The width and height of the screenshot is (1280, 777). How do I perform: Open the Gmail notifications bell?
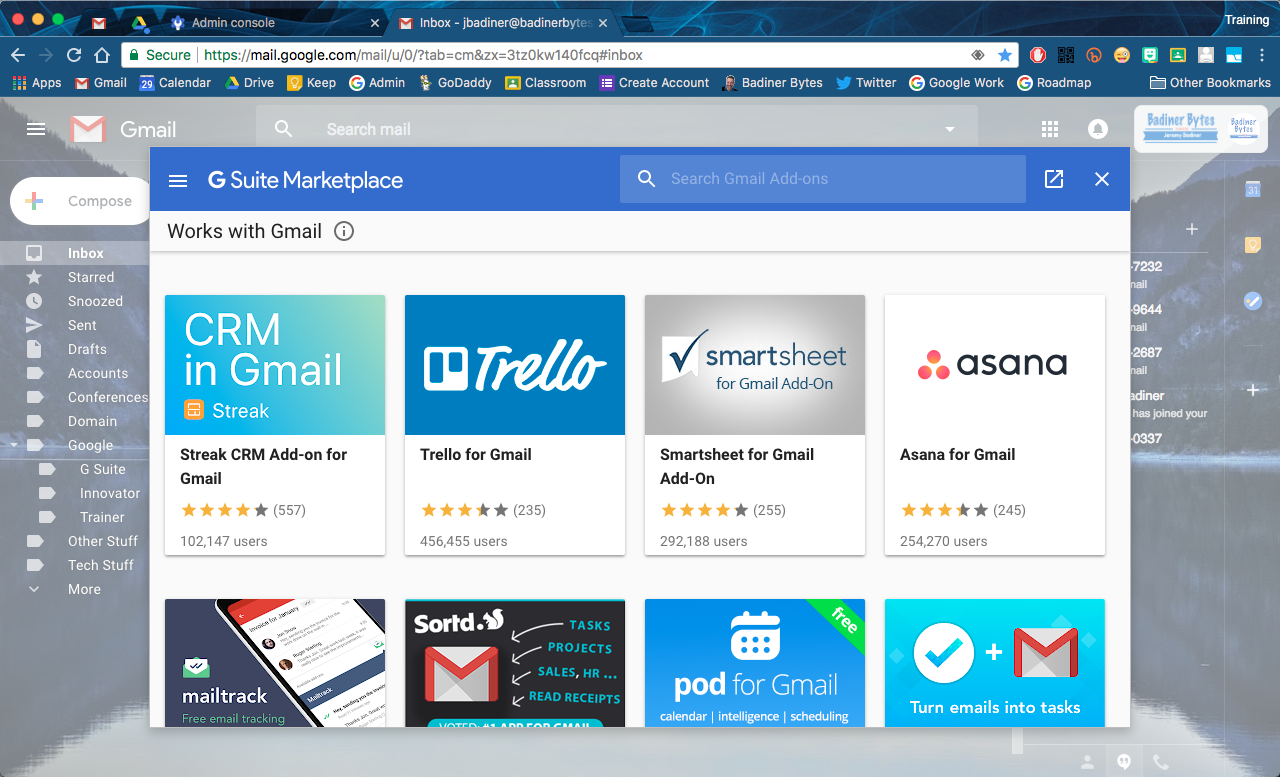[1098, 129]
